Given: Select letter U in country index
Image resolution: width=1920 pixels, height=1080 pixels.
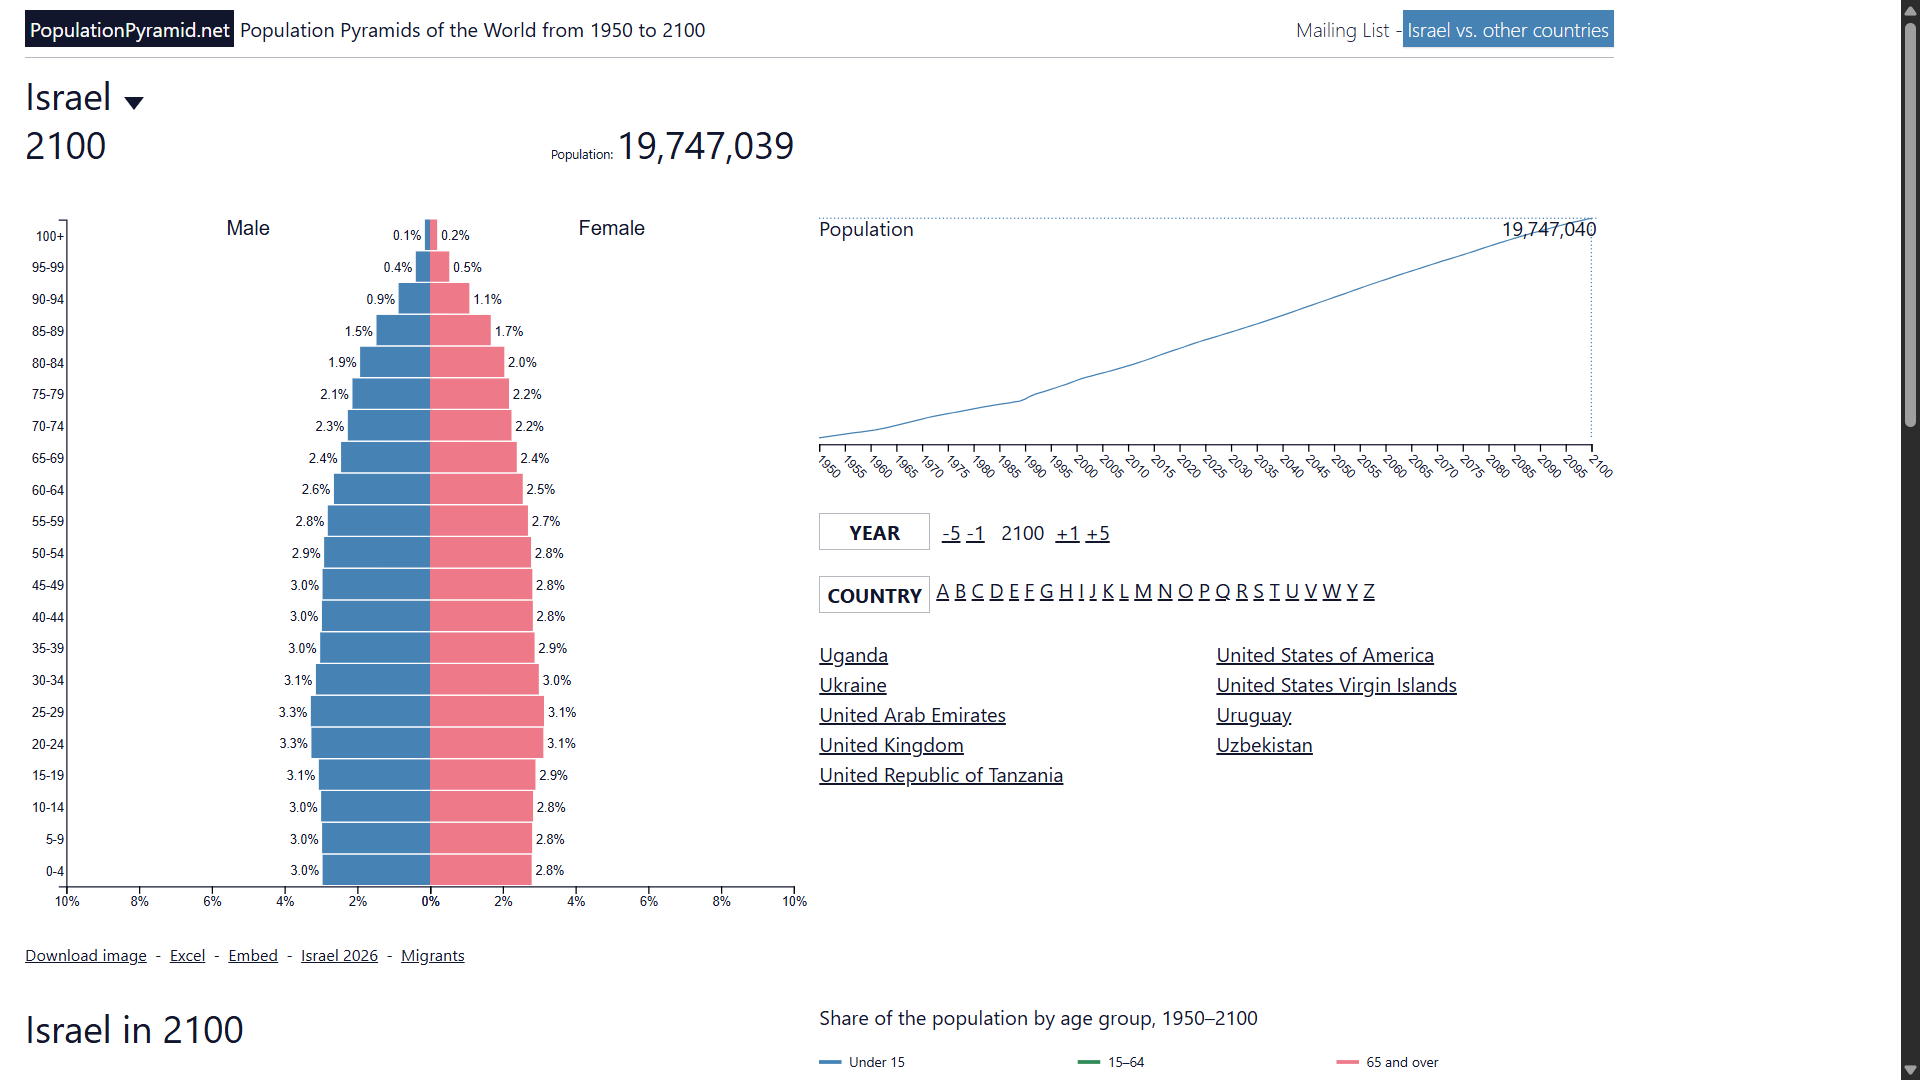Looking at the screenshot, I should (1292, 592).
